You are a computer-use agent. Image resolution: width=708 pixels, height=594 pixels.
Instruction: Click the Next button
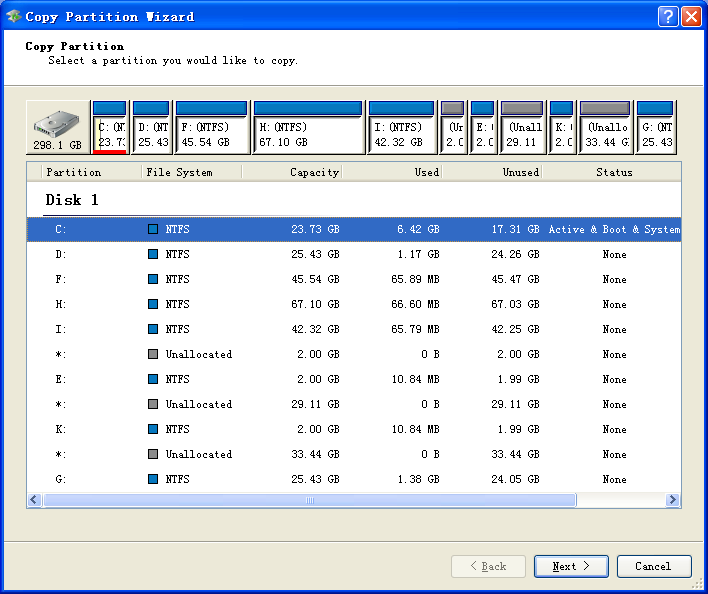tap(571, 566)
